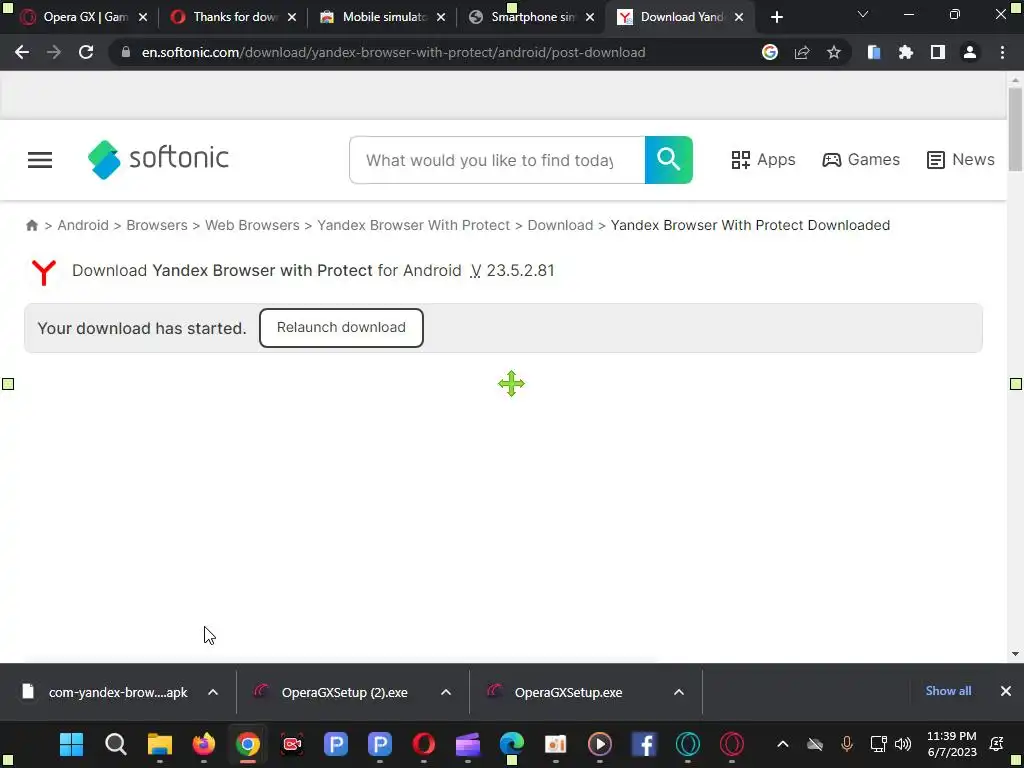The height and width of the screenshot is (768, 1024).
Task: Click the Relaunch download button
Action: coord(341,328)
